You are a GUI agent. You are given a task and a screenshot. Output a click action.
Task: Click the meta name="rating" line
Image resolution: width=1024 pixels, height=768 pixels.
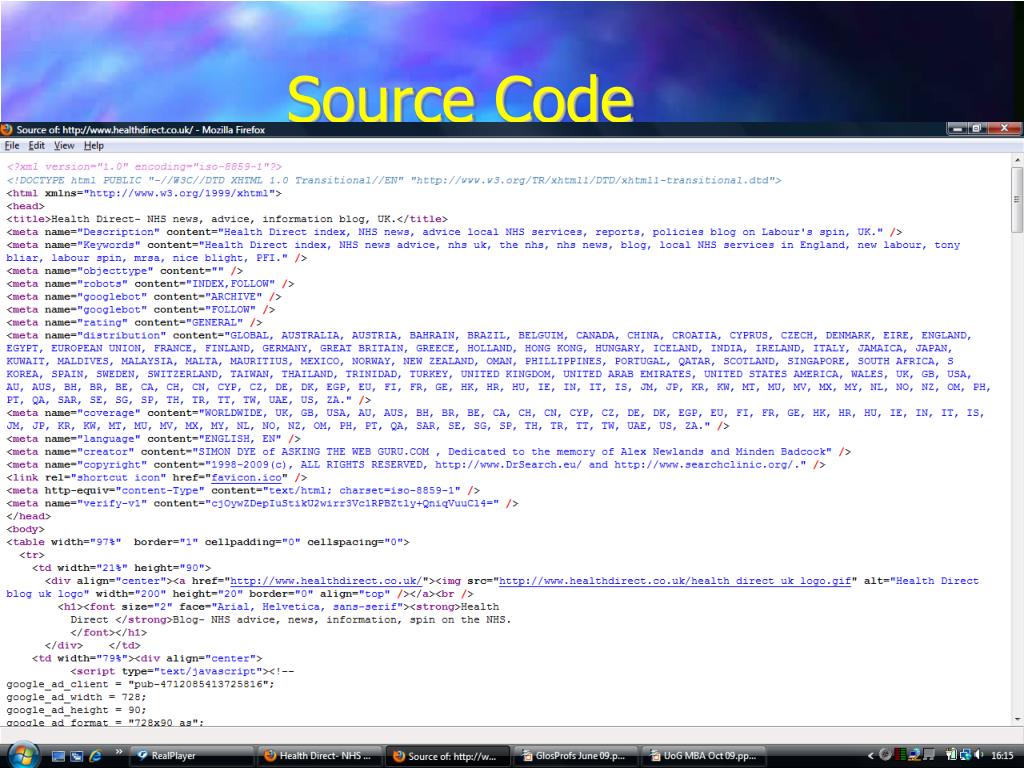[135, 323]
